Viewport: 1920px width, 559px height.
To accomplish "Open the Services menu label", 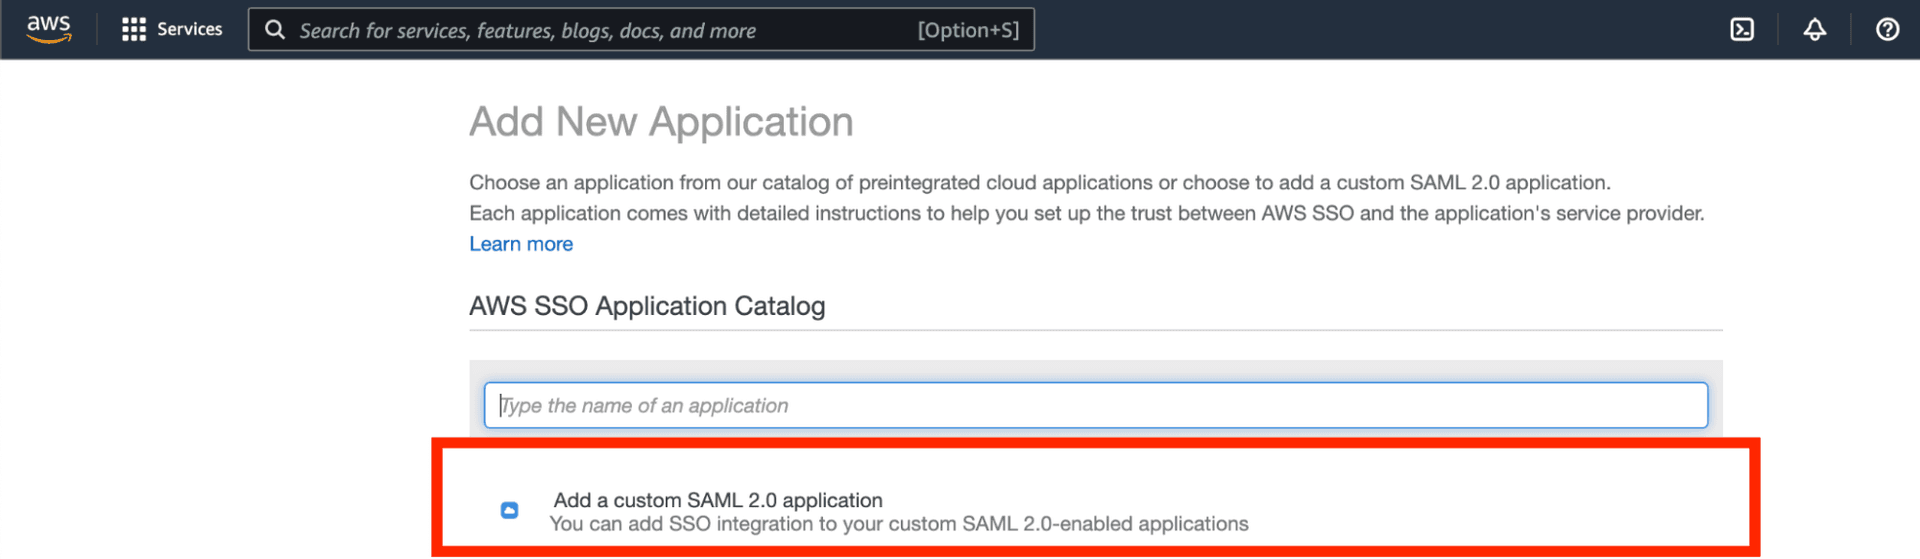I will point(189,30).
